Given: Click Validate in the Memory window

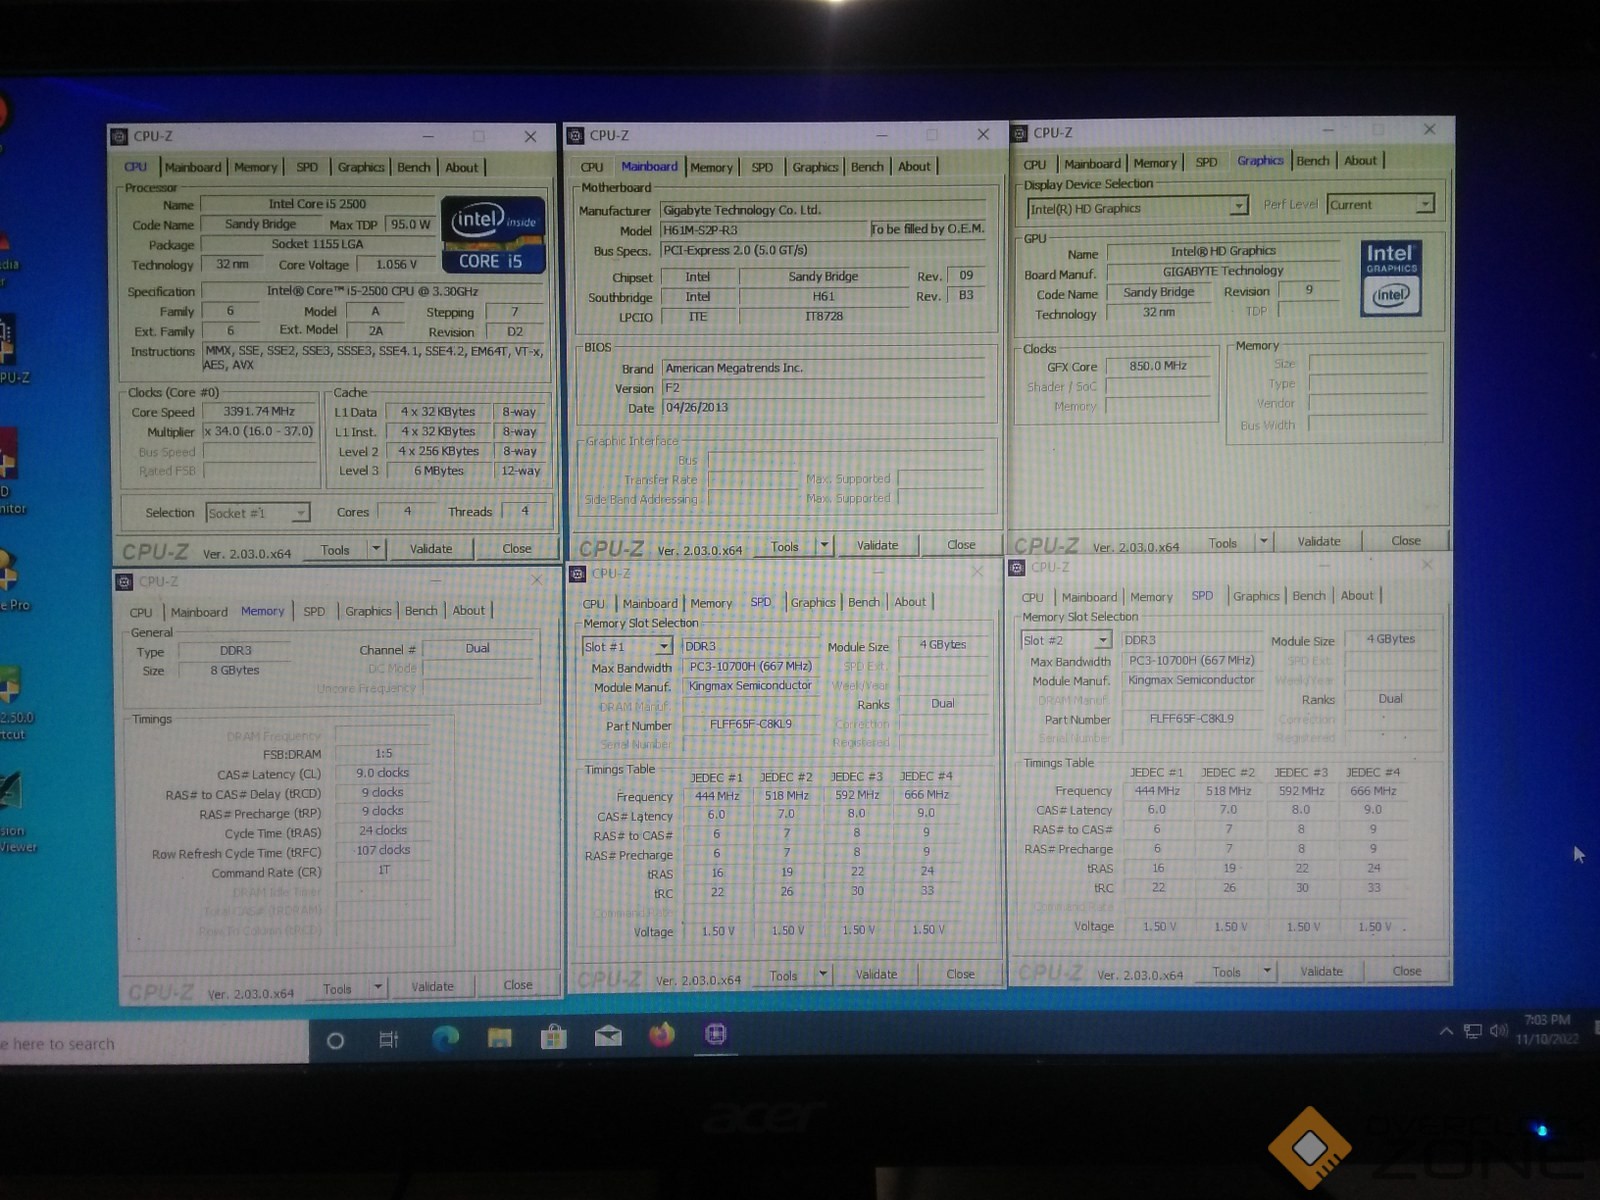Looking at the screenshot, I should point(433,986).
